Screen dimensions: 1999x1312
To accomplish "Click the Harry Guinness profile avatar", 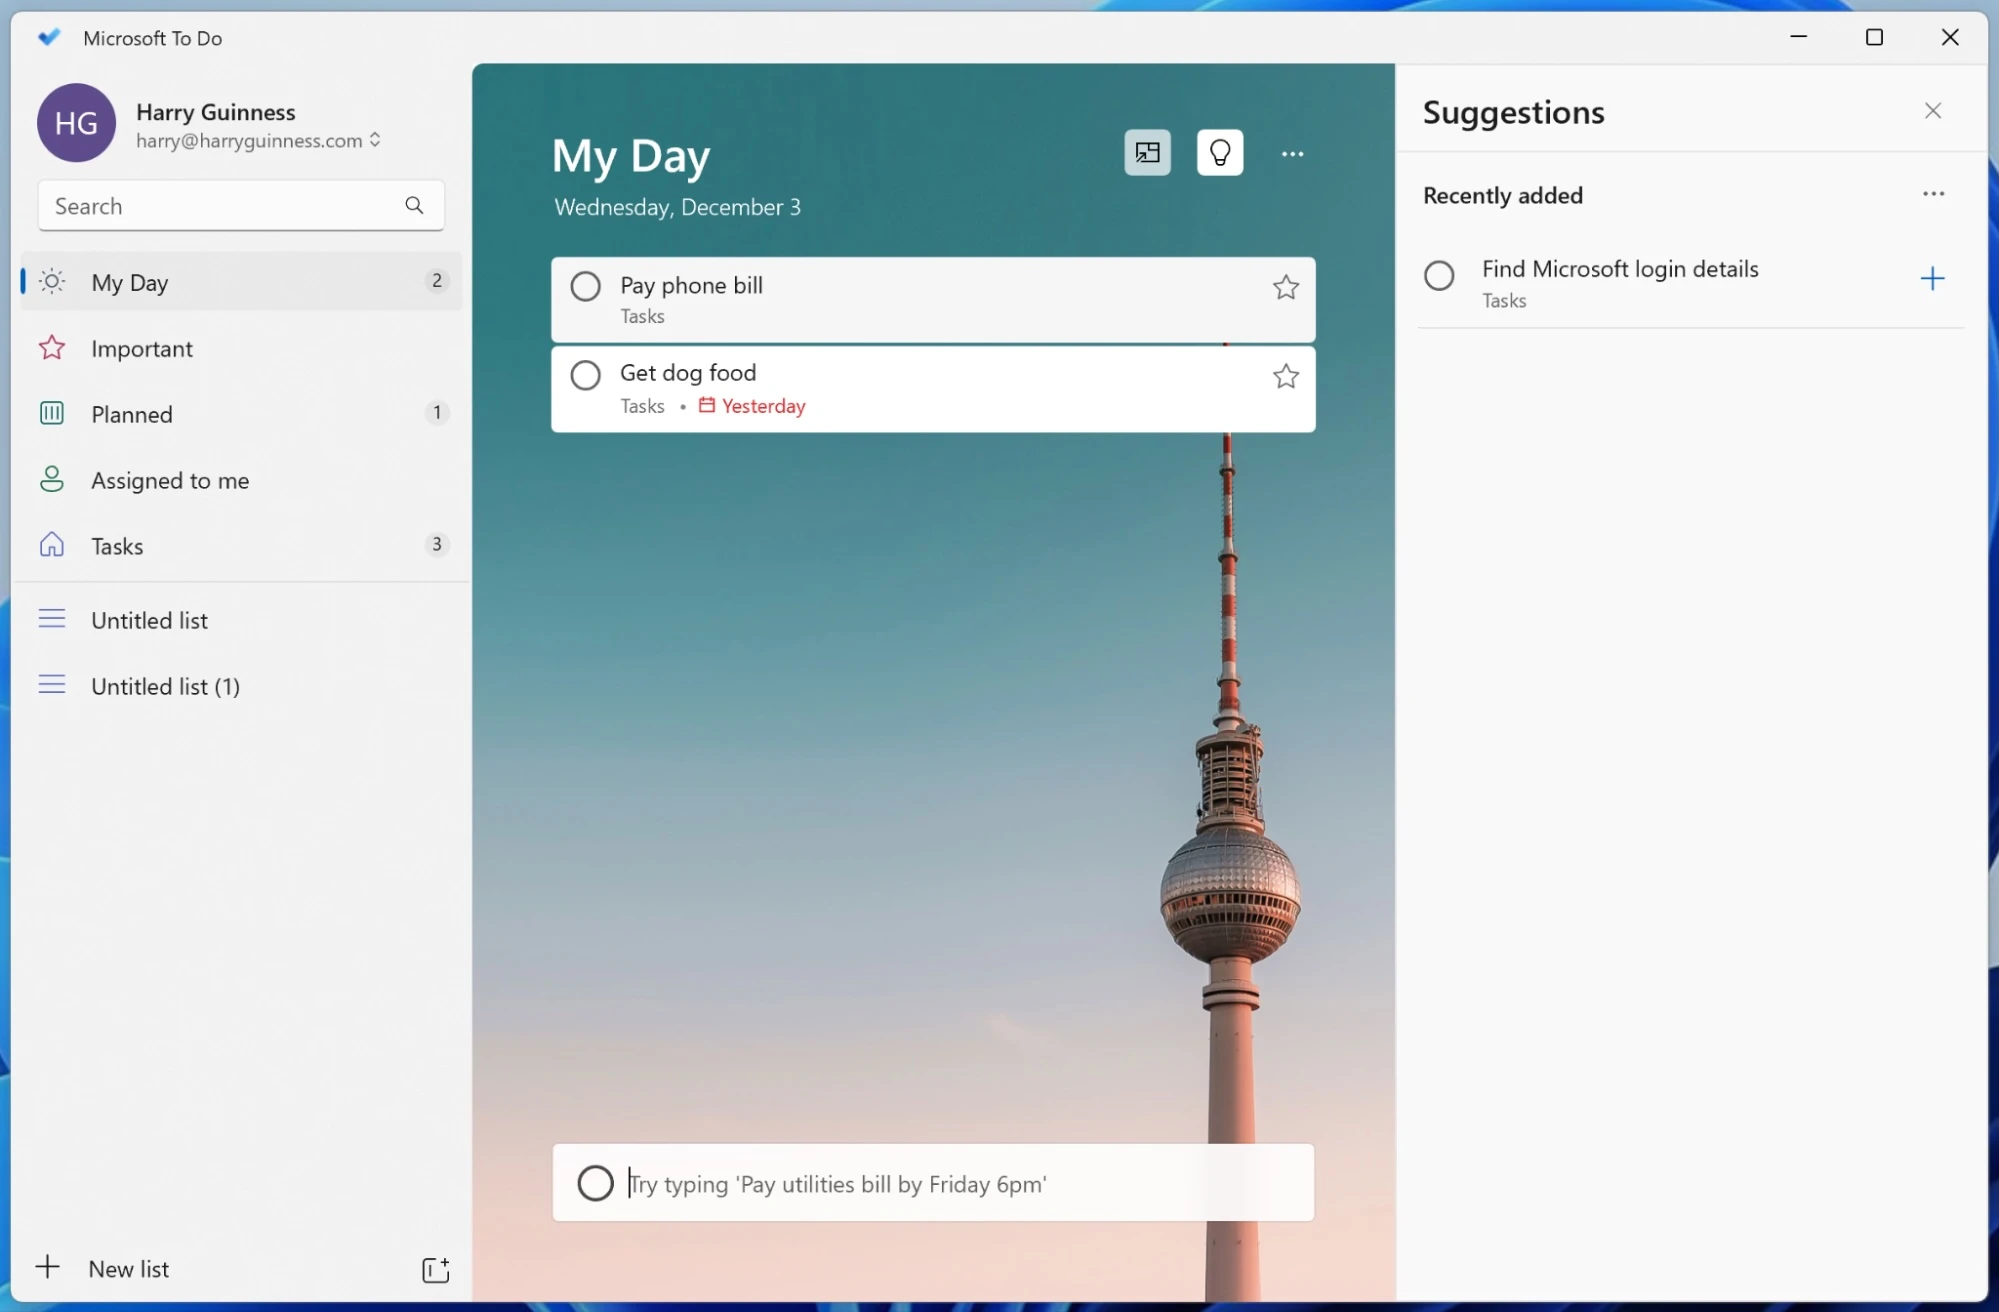I will pos(75,121).
